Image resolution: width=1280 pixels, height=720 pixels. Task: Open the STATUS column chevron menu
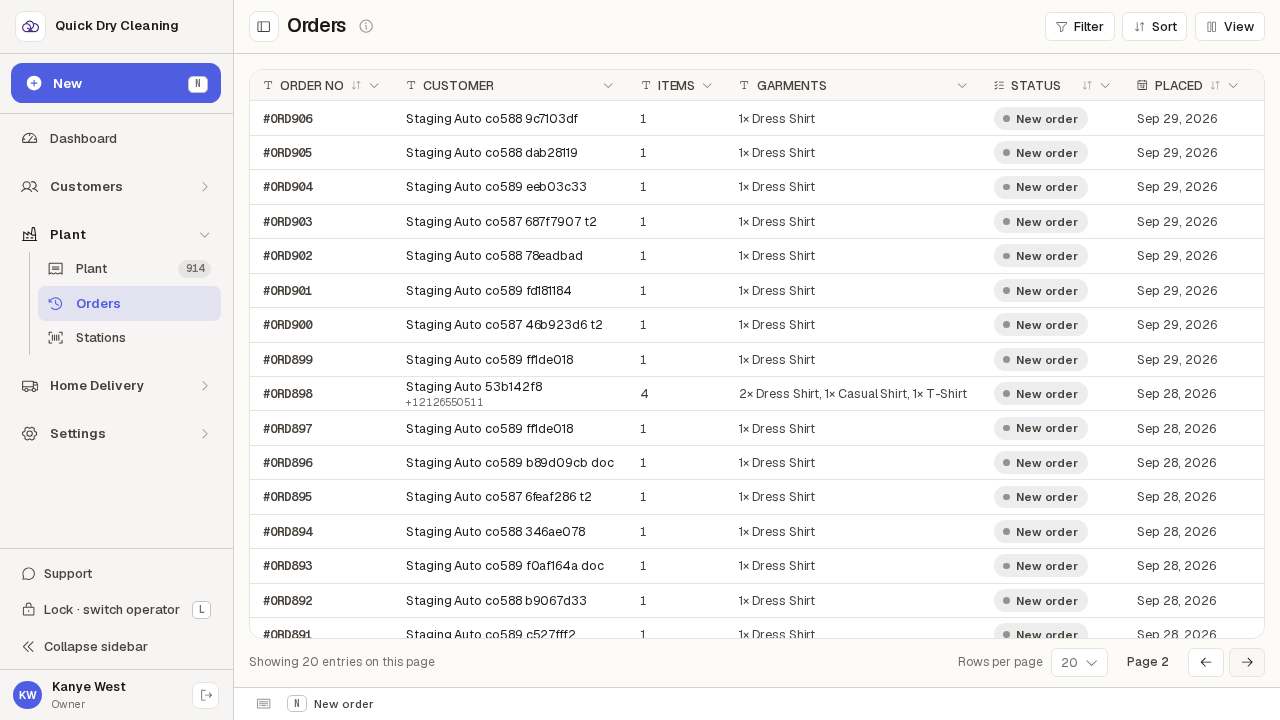1105,86
